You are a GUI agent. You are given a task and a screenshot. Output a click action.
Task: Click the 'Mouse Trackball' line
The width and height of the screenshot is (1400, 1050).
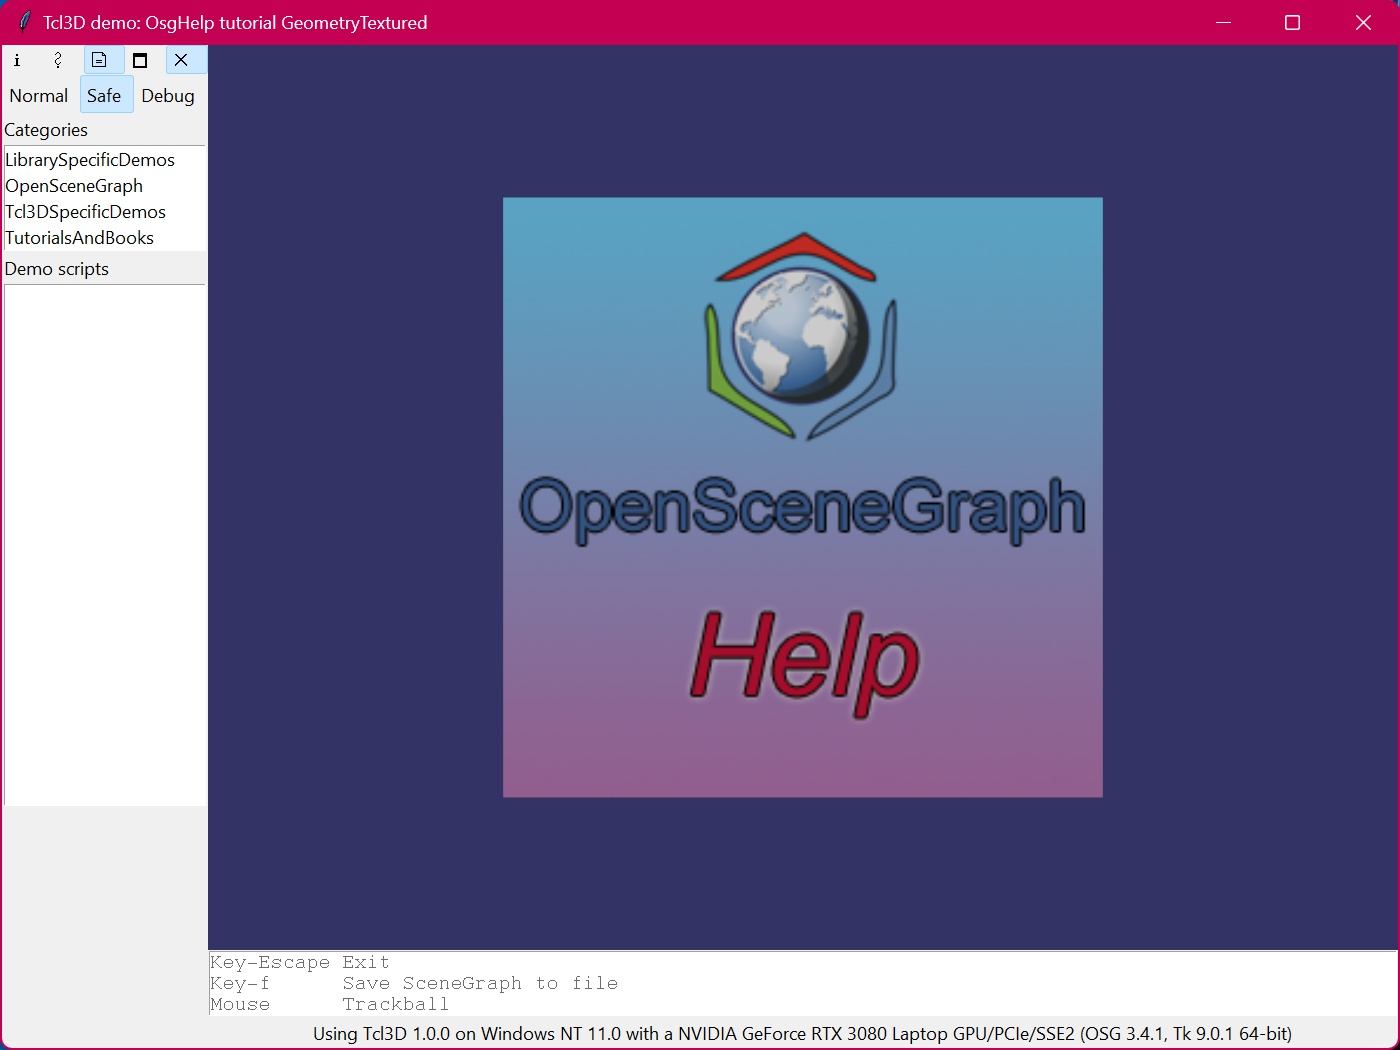coord(330,1004)
